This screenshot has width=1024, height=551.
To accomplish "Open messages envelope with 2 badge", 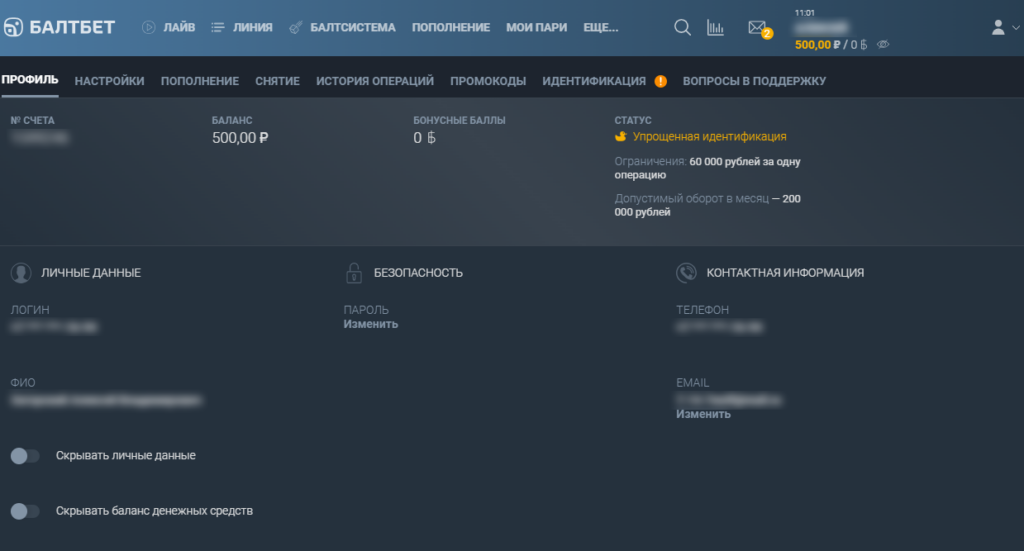I will coord(760,29).
